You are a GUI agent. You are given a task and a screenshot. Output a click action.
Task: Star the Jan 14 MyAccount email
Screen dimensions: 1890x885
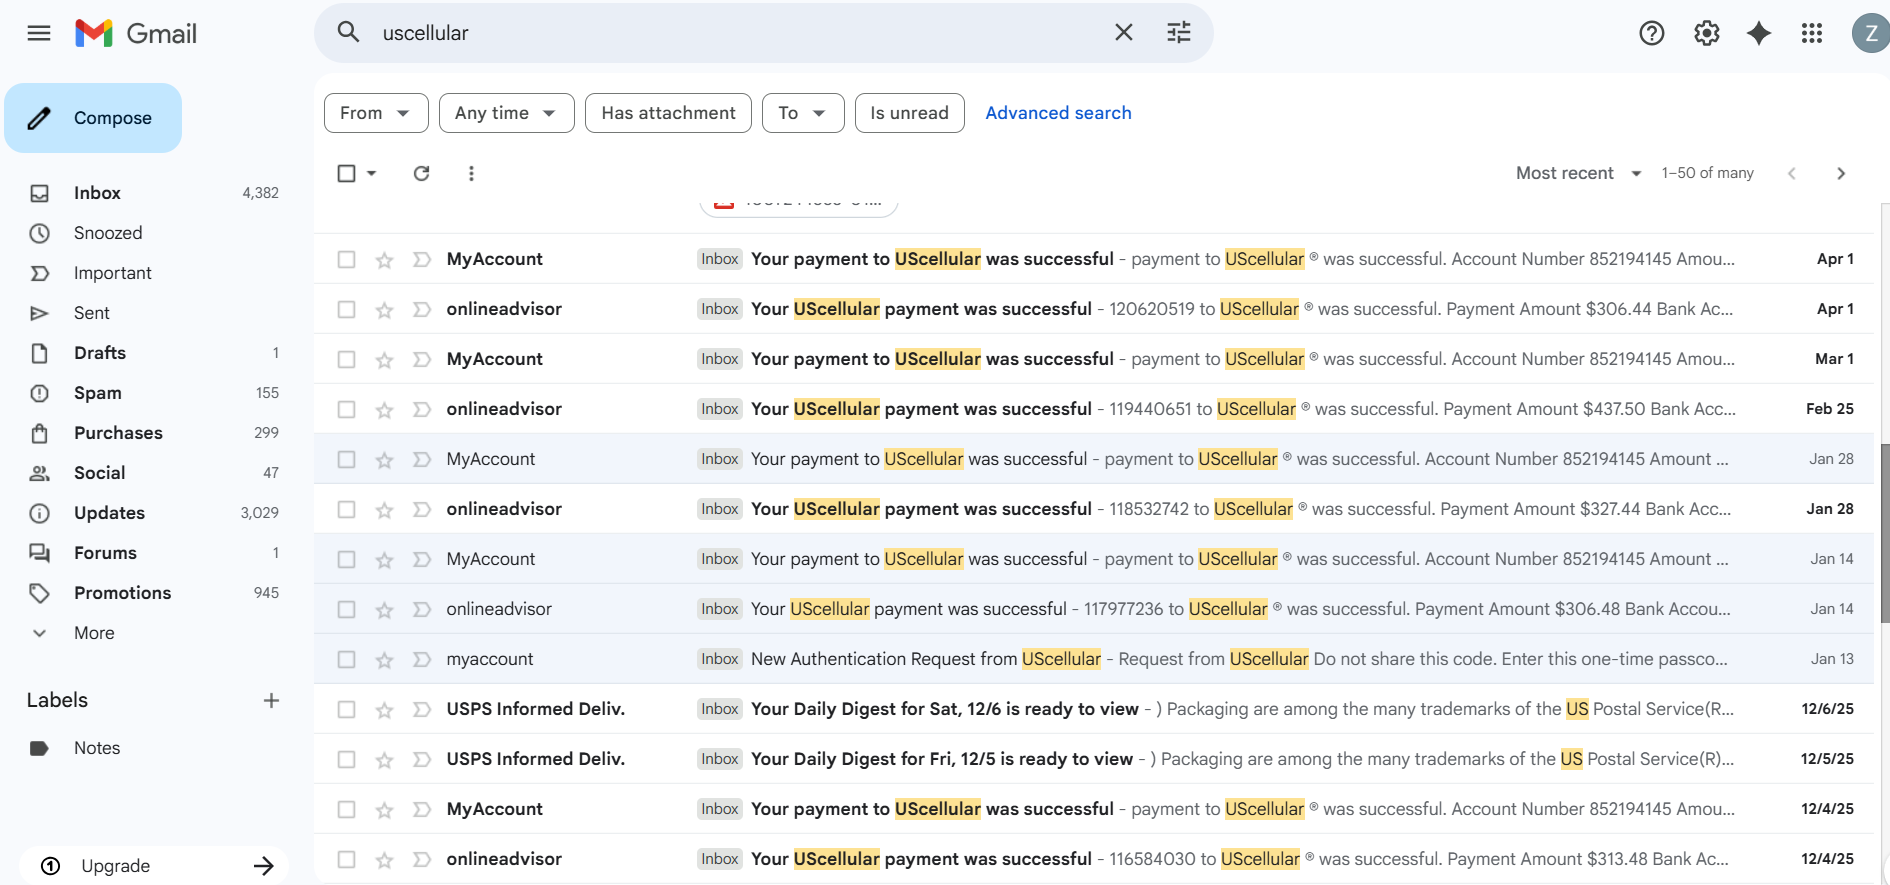[x=384, y=560]
